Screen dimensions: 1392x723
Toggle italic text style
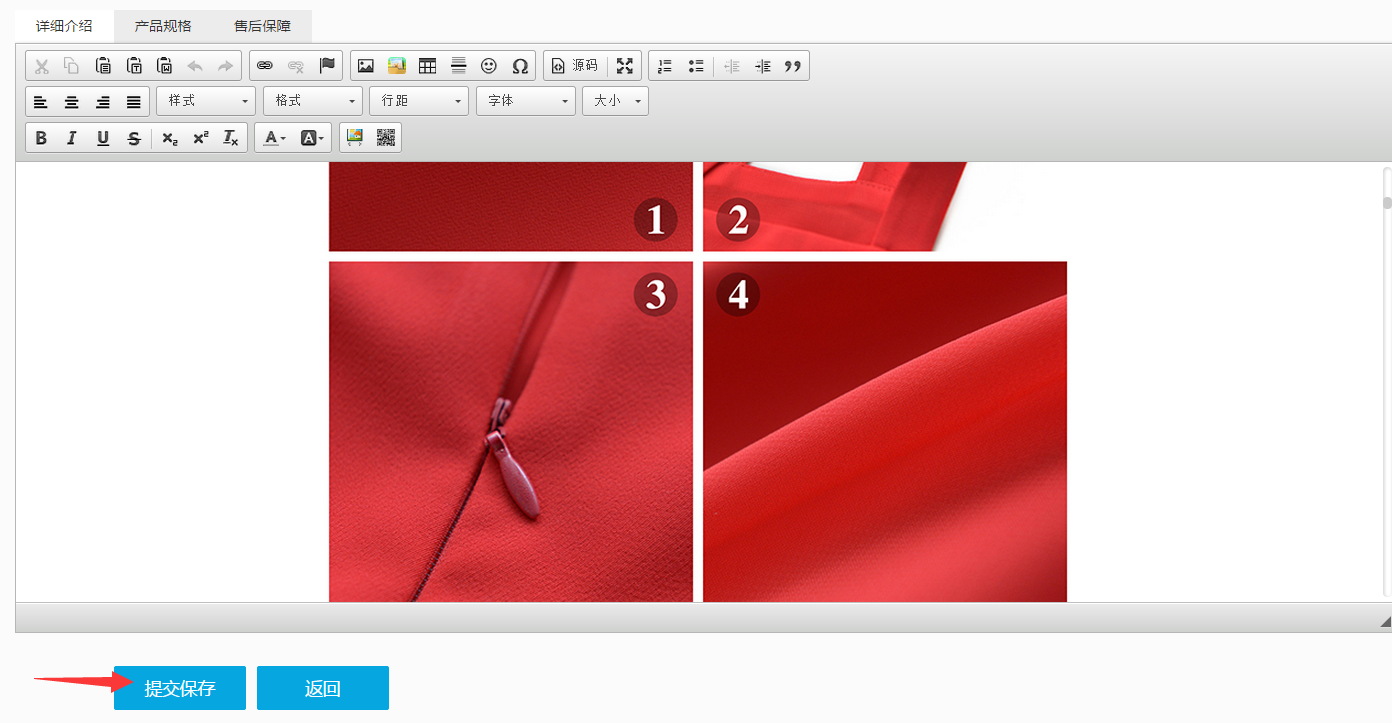(x=72, y=138)
